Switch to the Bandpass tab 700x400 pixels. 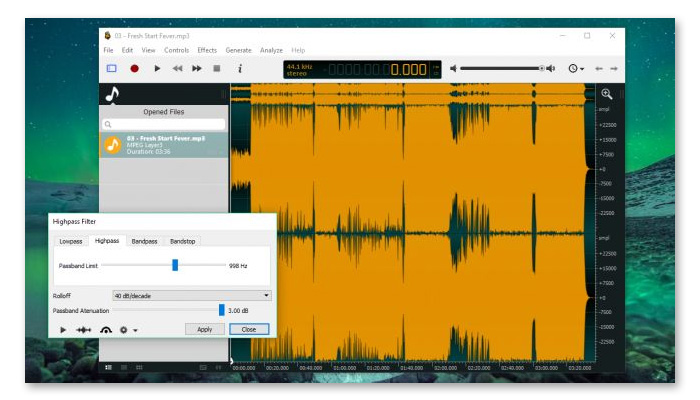144,241
